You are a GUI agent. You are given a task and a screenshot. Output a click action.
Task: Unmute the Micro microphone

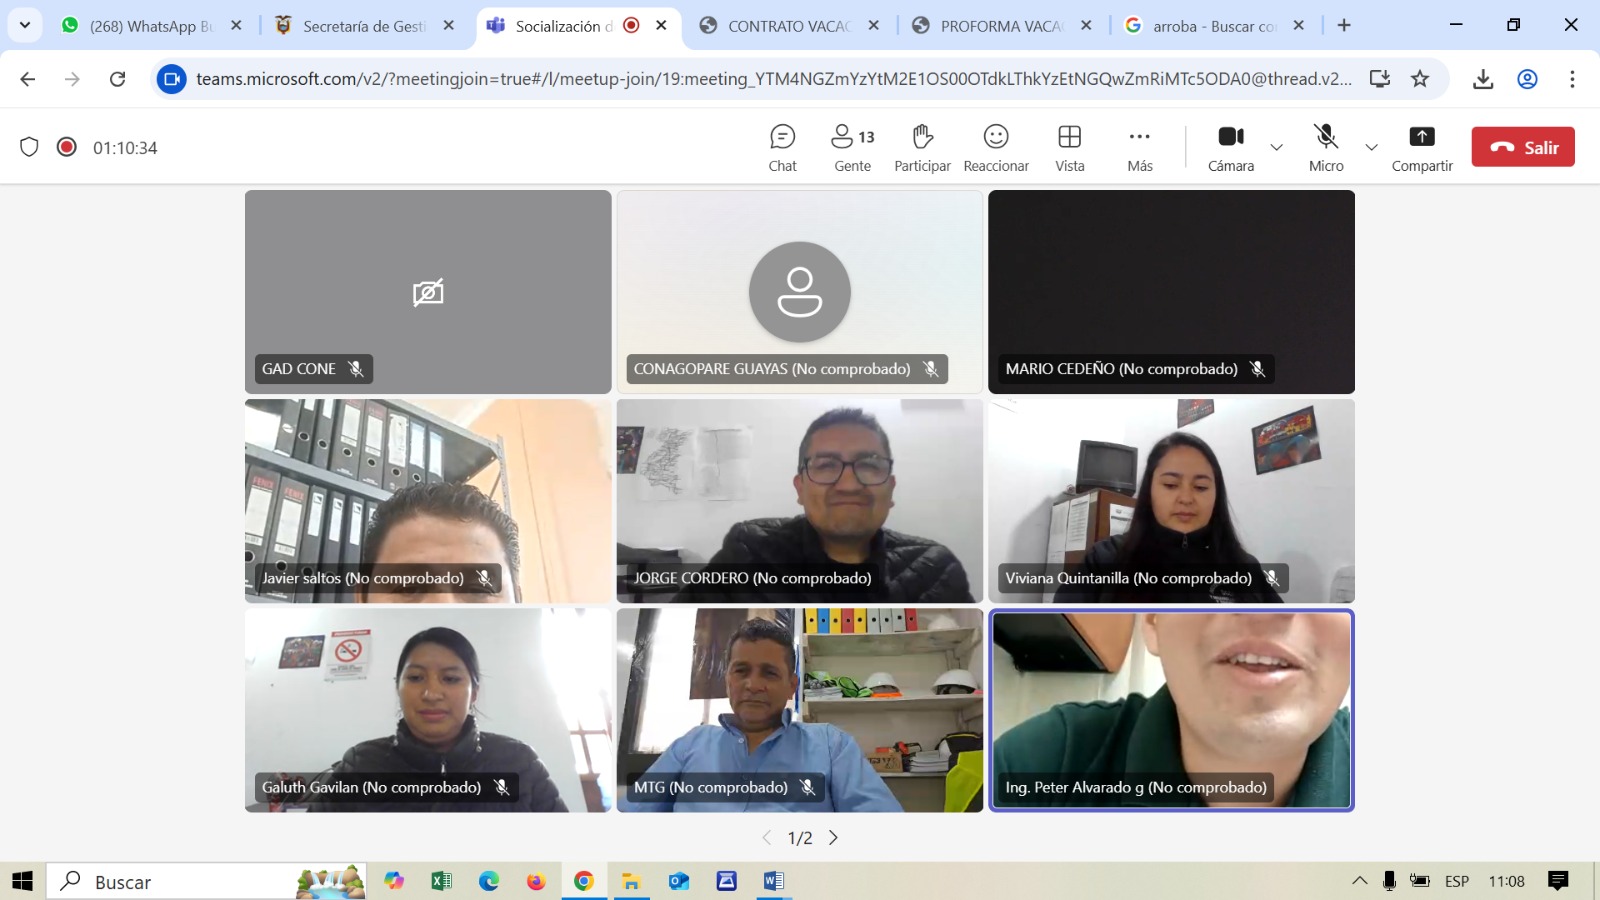(1326, 147)
